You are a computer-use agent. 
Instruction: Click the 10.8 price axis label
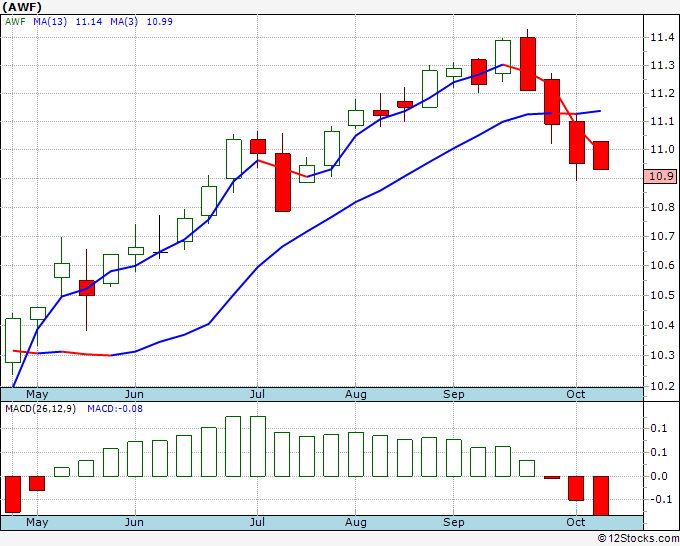(662, 207)
